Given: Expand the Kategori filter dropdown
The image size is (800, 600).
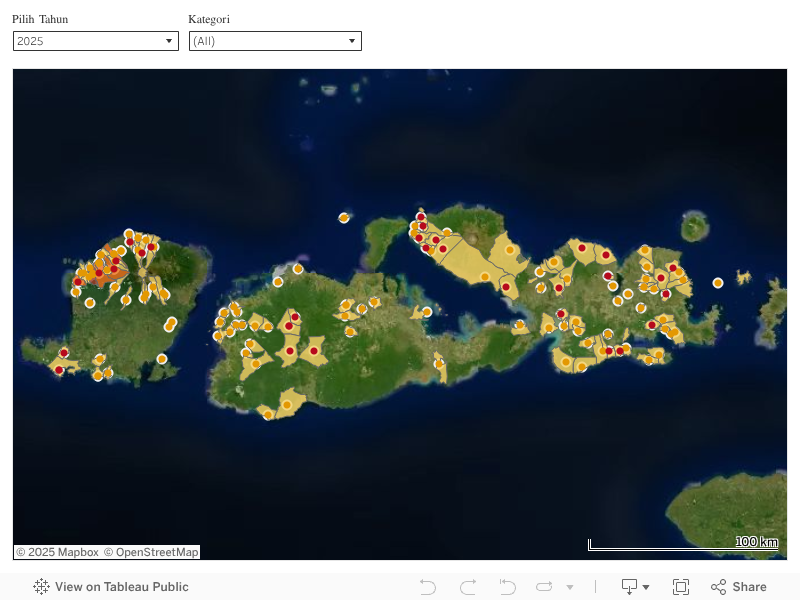Looking at the screenshot, I should tap(351, 41).
